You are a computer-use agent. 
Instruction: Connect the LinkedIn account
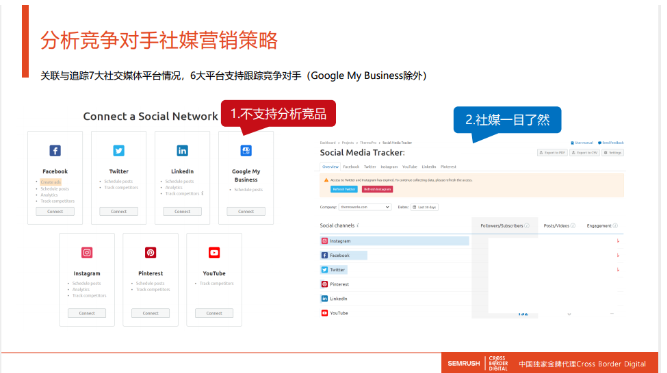click(x=182, y=211)
